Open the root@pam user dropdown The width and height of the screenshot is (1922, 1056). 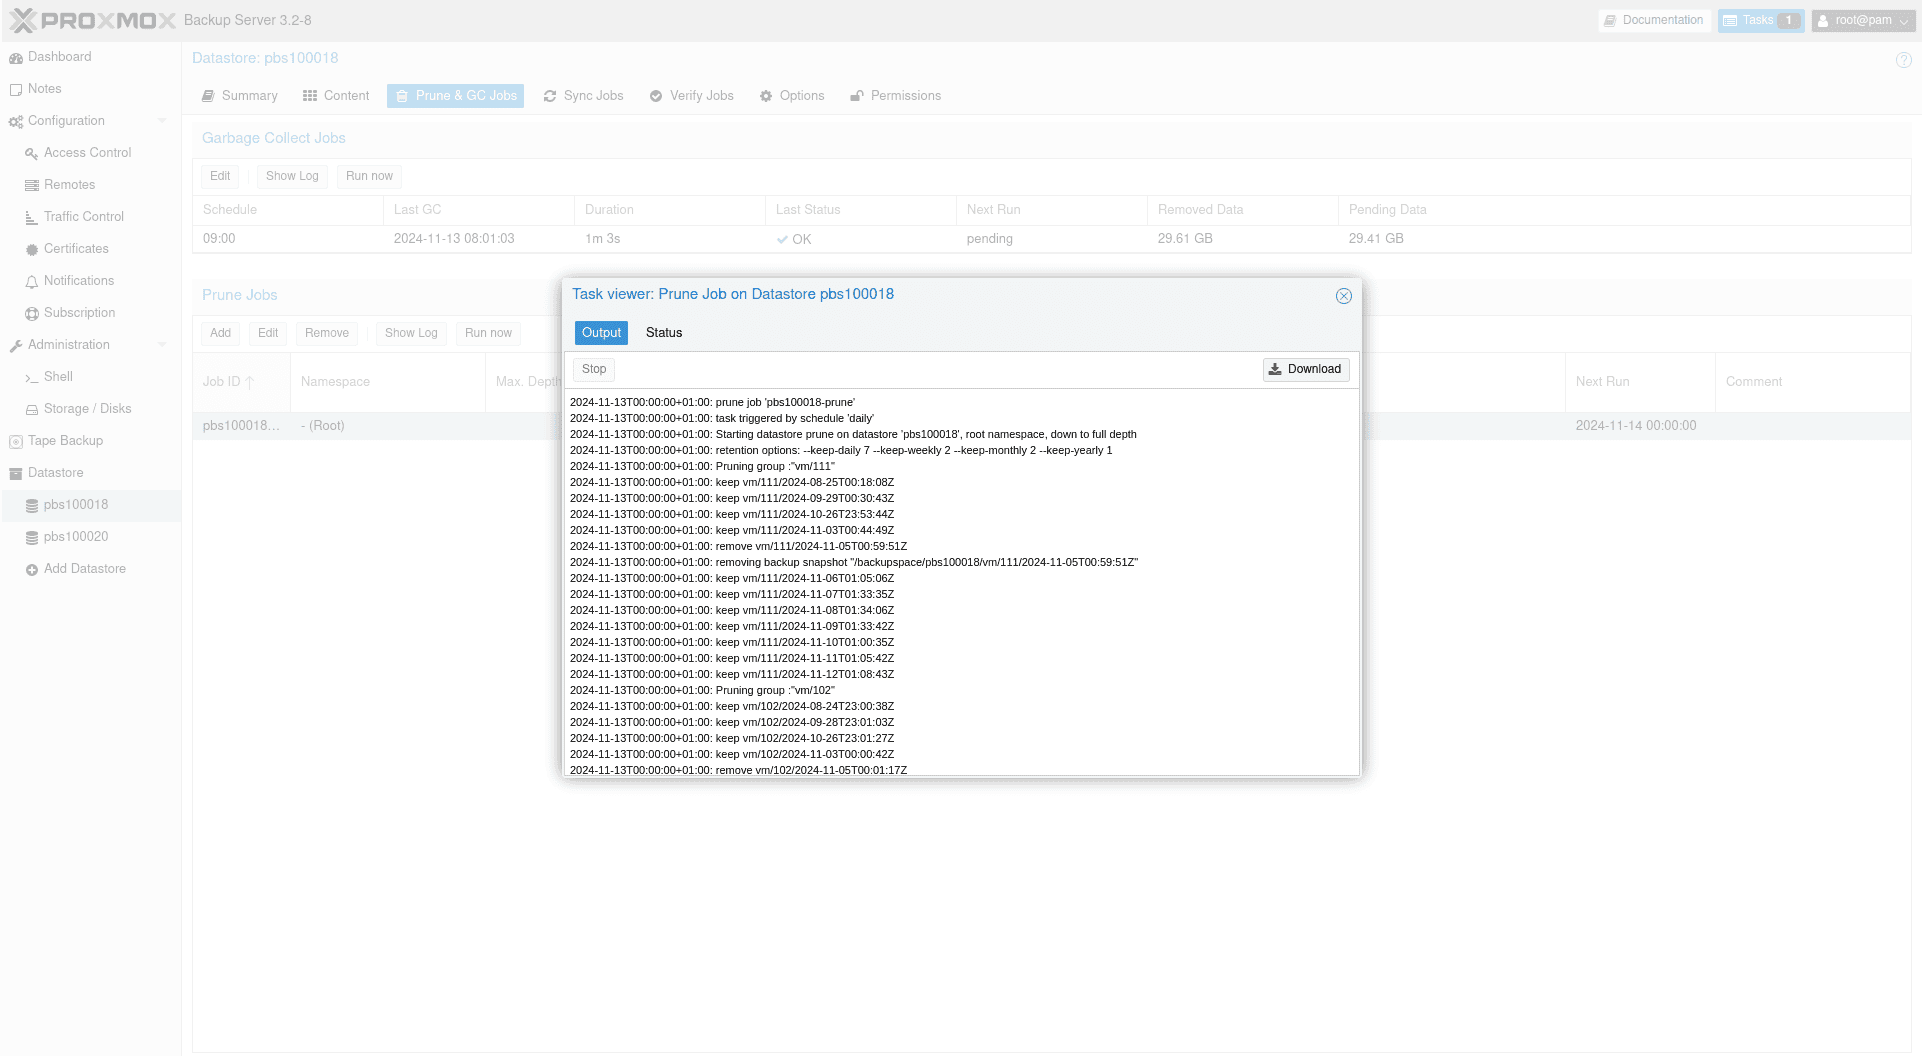pyautogui.click(x=1863, y=20)
